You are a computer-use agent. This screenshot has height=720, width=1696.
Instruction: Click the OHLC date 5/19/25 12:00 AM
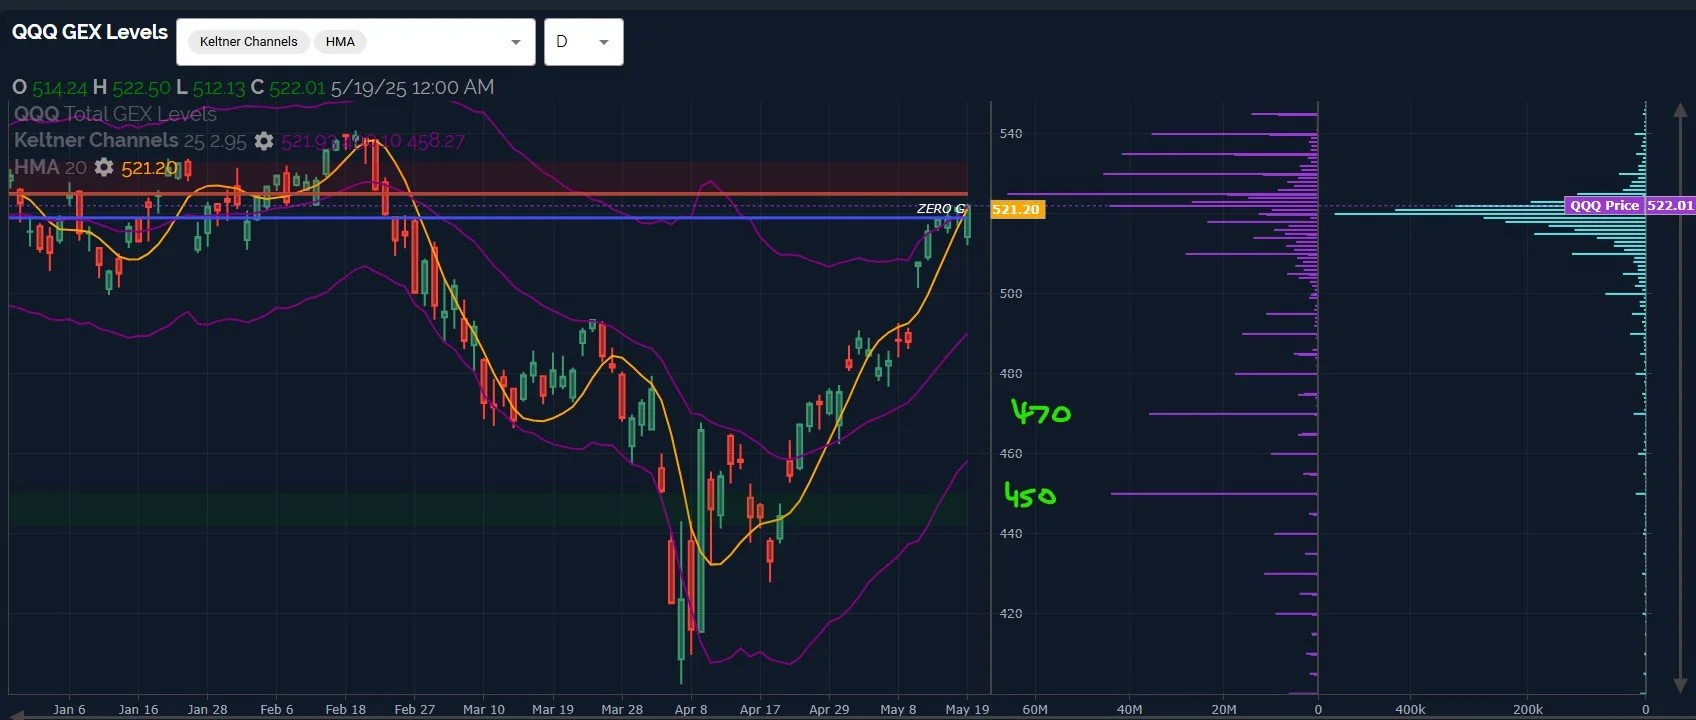(412, 88)
